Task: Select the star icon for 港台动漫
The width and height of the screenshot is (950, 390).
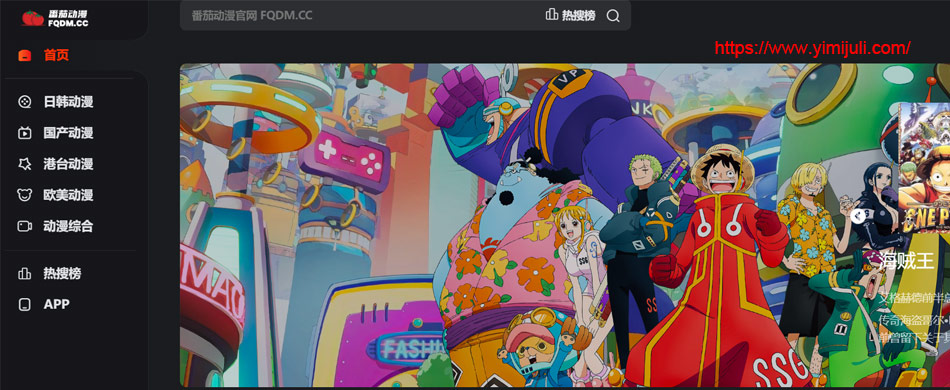Action: (25, 164)
